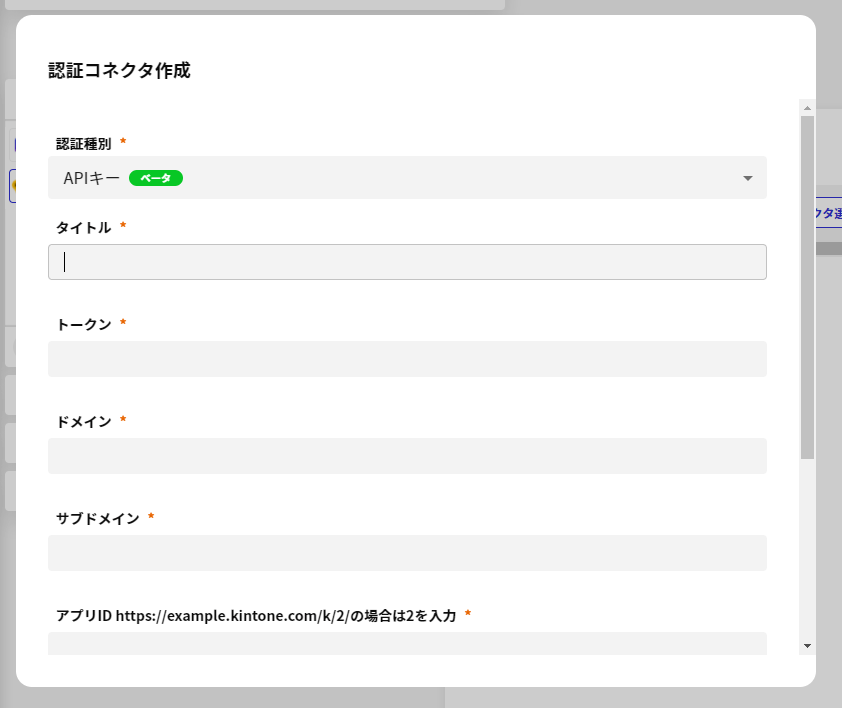The image size is (842, 708).
Task: Click the アプリID kintone URL label
Action: click(256, 615)
